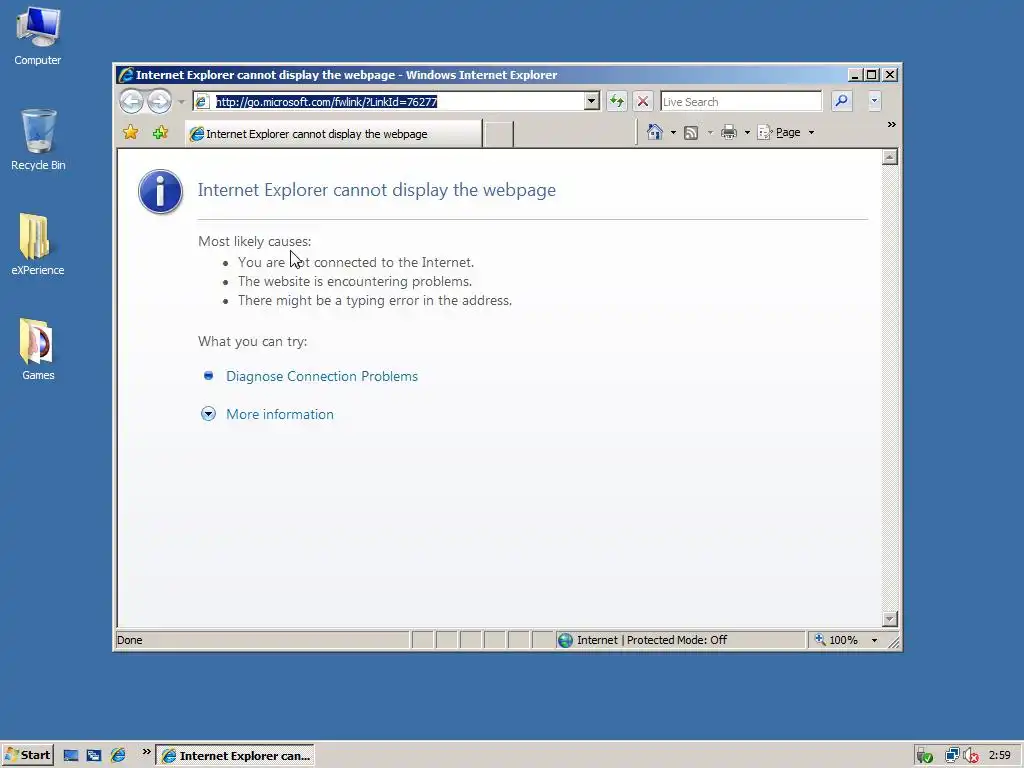Click the scrollbar down arrow
1024x768 pixels.
pos(889,618)
